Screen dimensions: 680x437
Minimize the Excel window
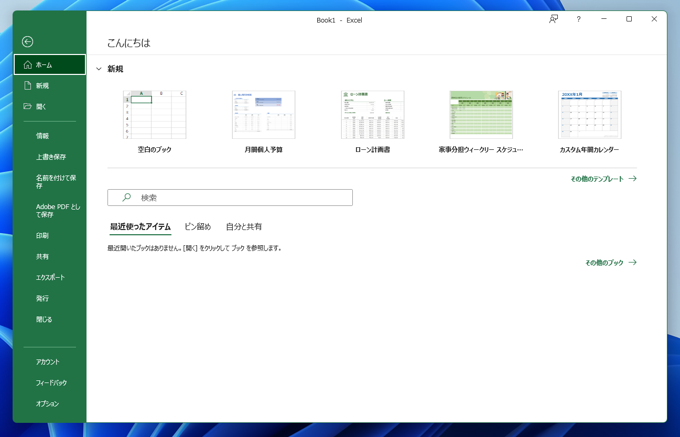click(x=604, y=19)
